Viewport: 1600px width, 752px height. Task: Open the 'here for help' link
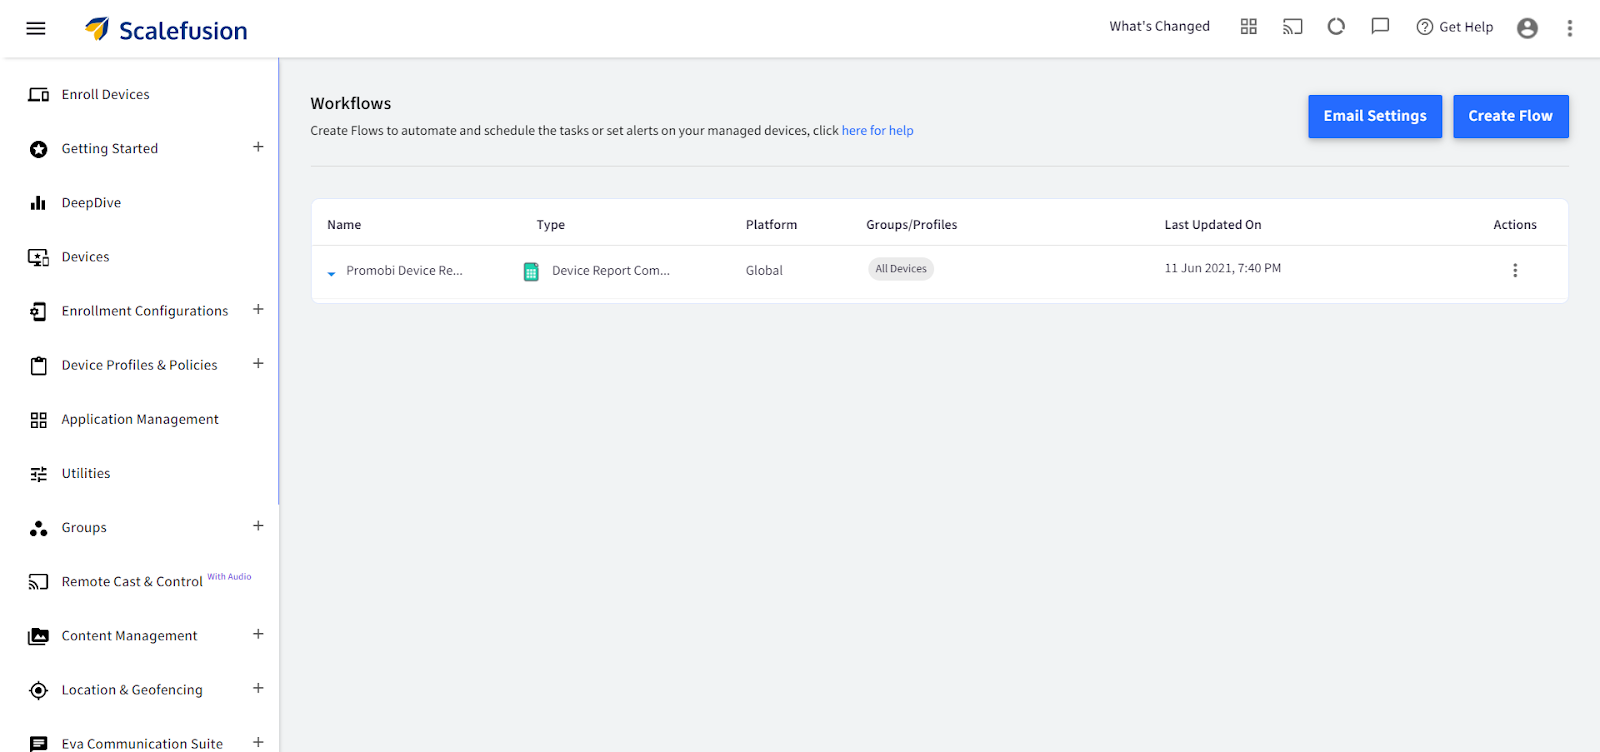pos(877,131)
